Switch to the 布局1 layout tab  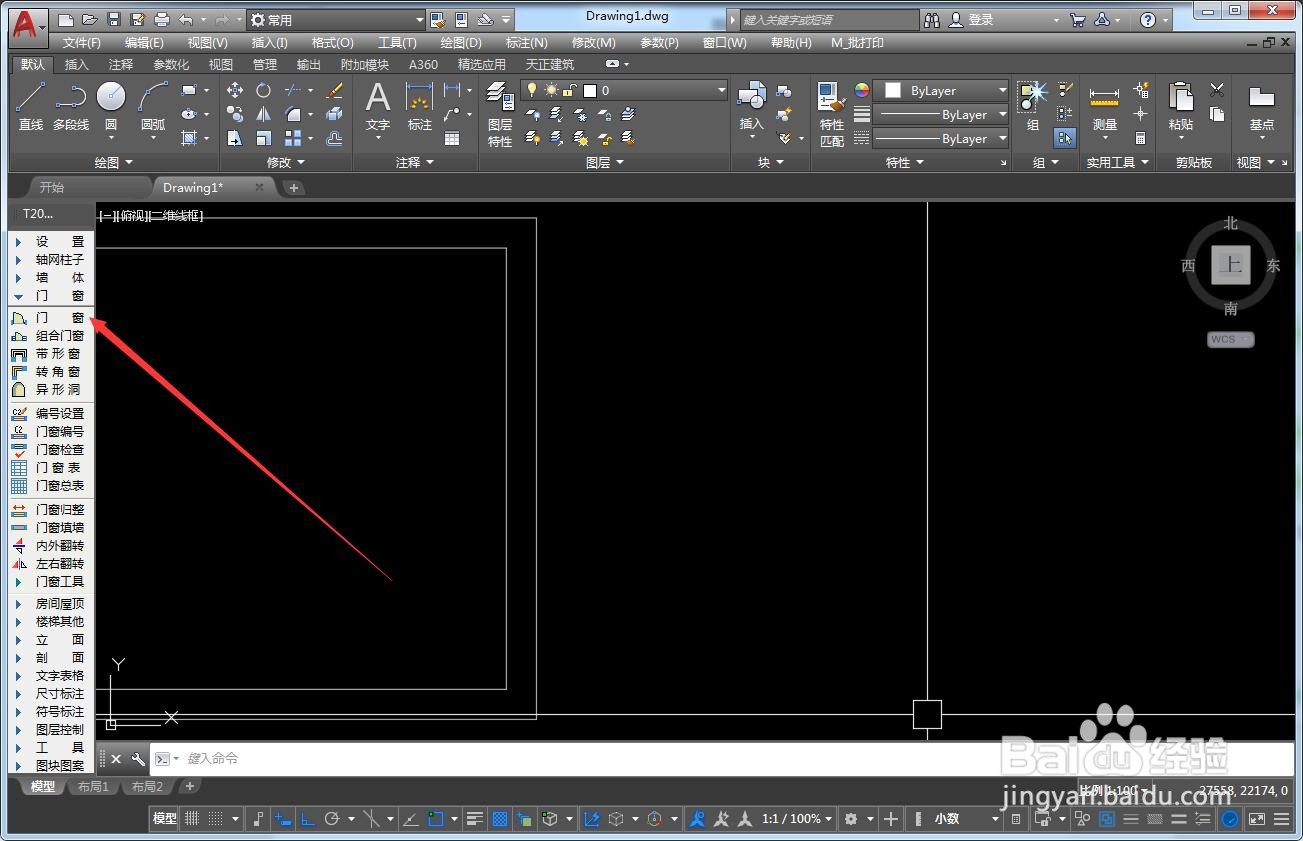tap(93, 787)
